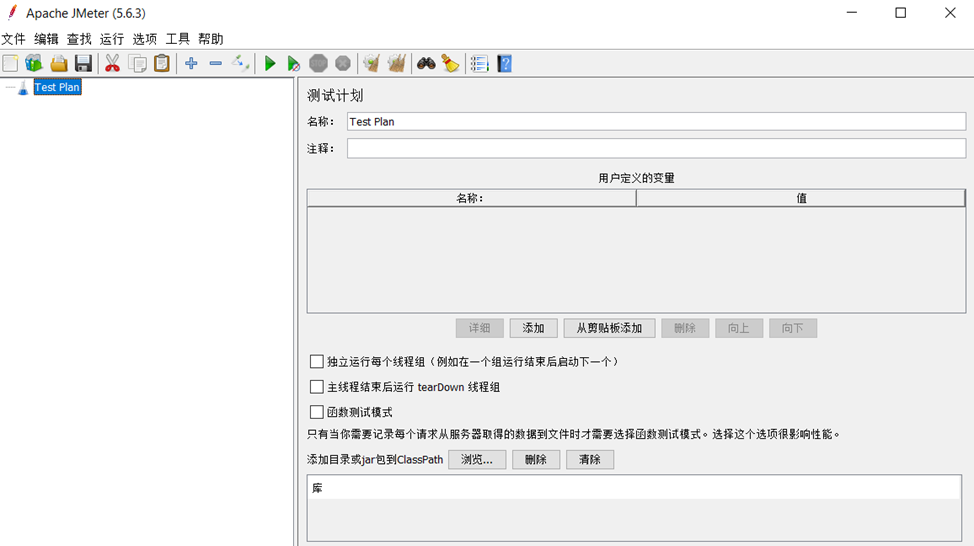Start the test with green play icon

point(269,64)
